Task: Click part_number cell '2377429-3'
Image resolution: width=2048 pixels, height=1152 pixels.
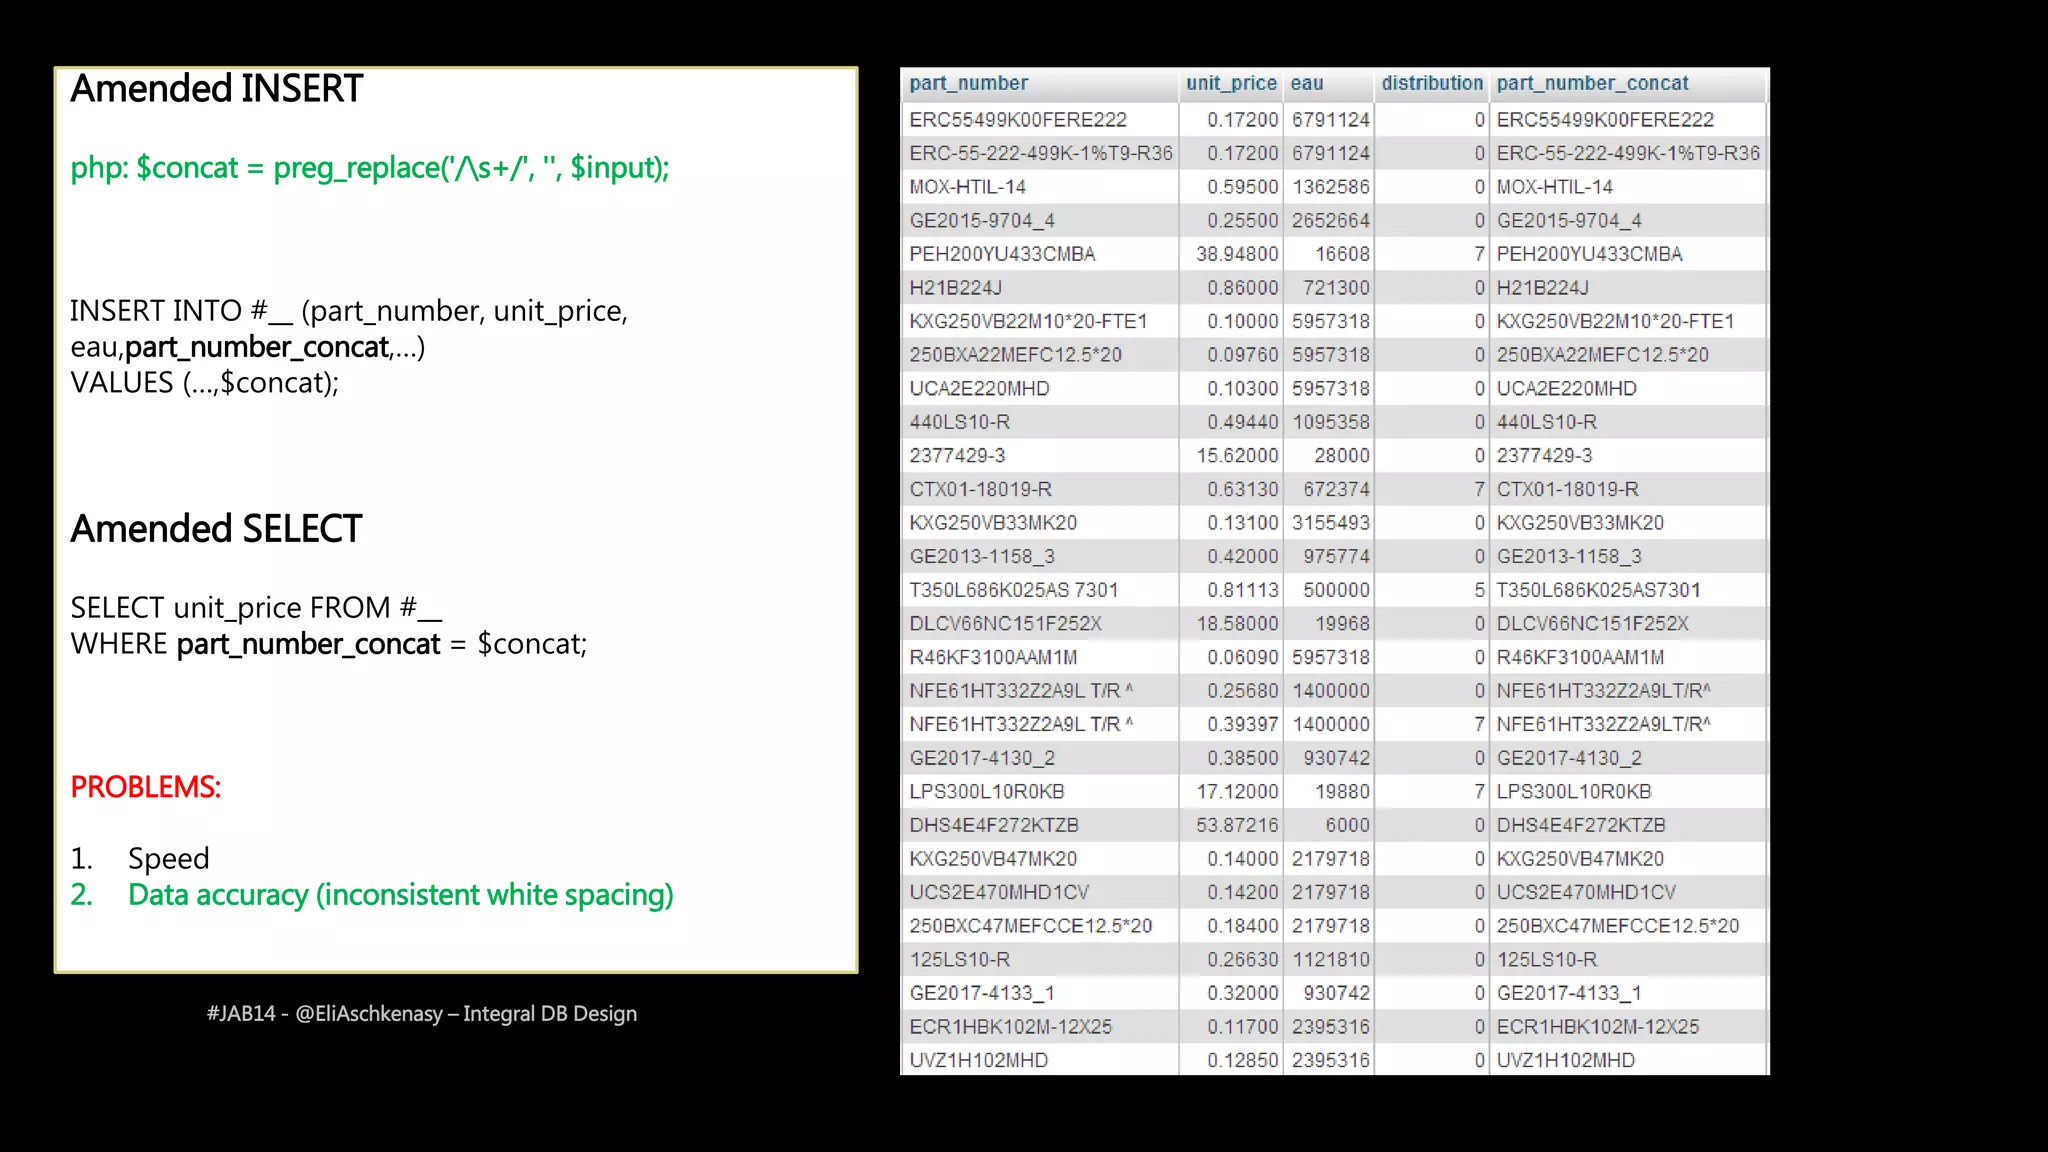Action: (957, 456)
